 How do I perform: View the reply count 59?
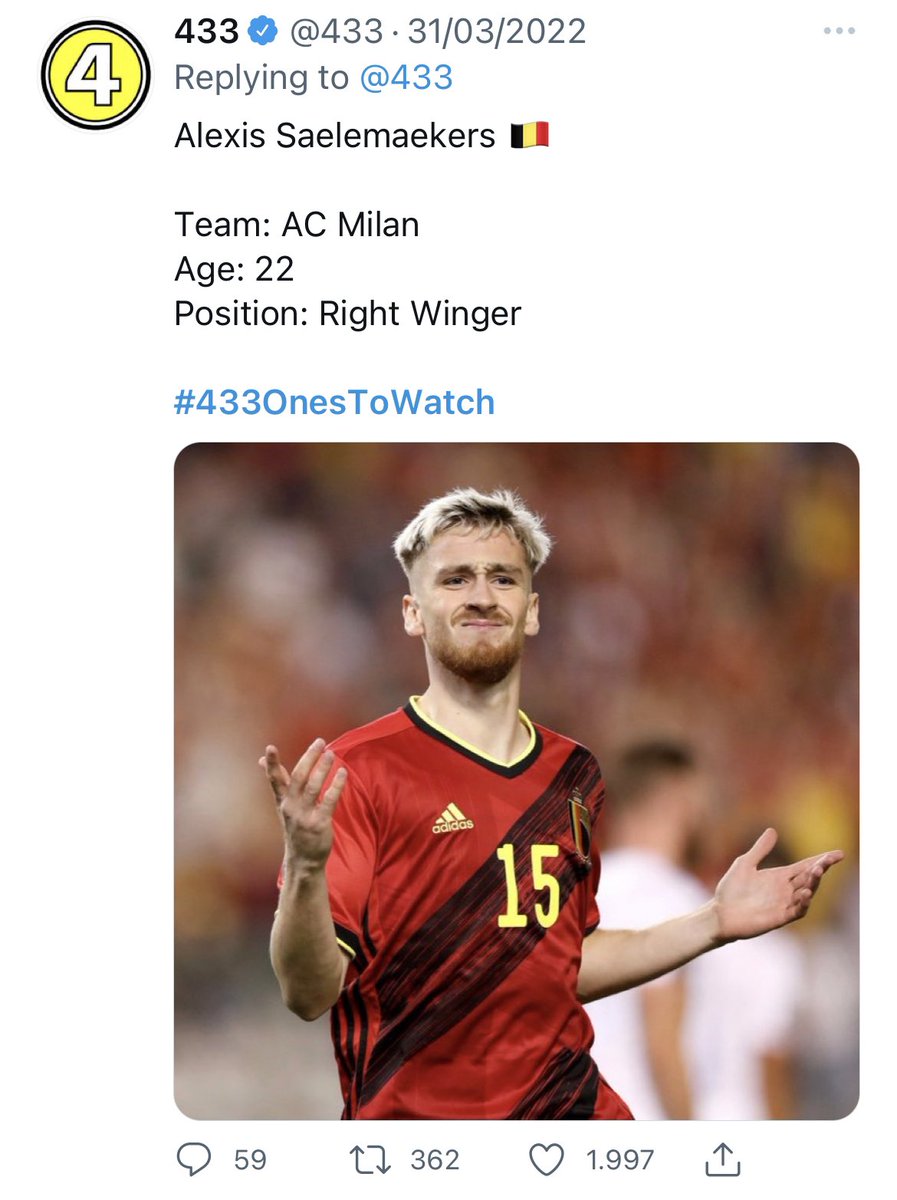coord(250,1160)
